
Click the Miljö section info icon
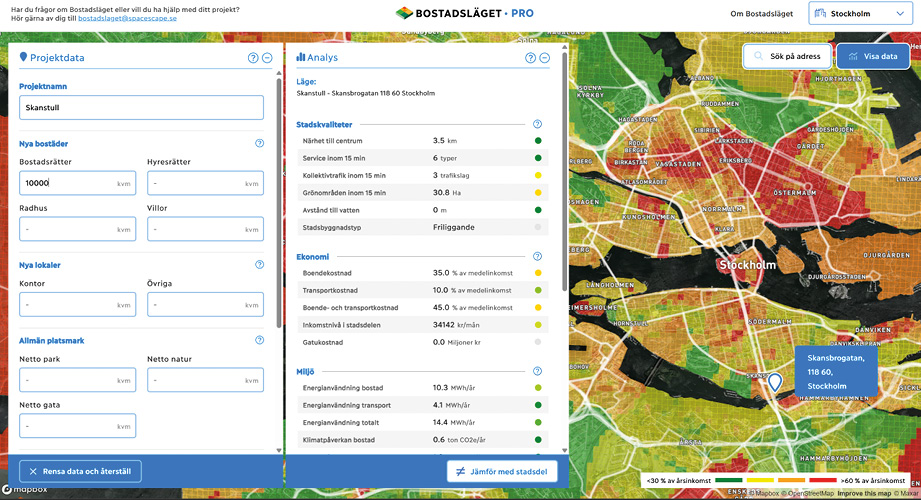tap(537, 371)
